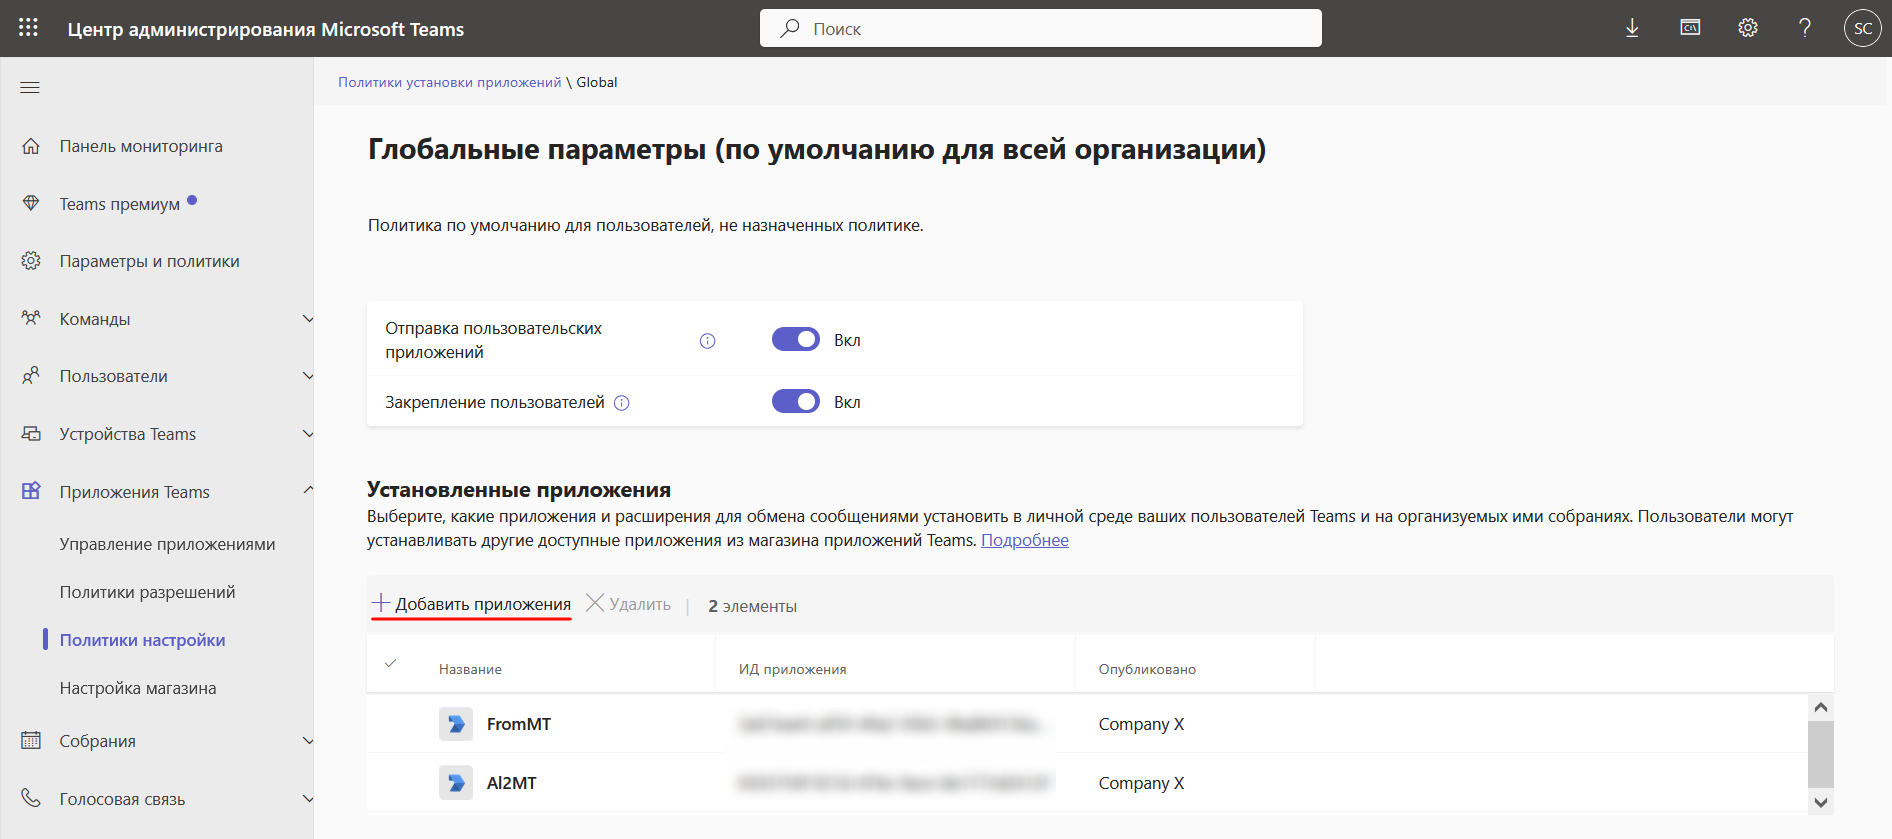Image resolution: width=1892 pixels, height=839 pixels.
Task: Open the settings gear in header
Action: tap(1748, 28)
